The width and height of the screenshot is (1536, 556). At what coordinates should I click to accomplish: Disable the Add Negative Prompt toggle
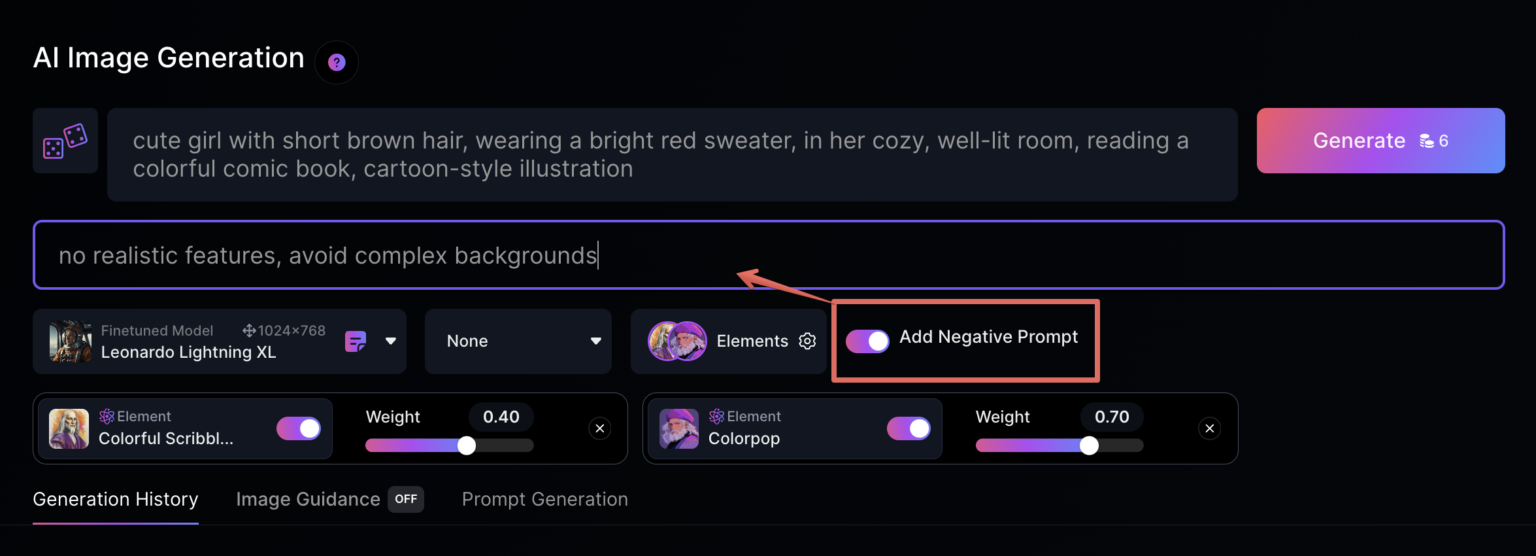867,341
